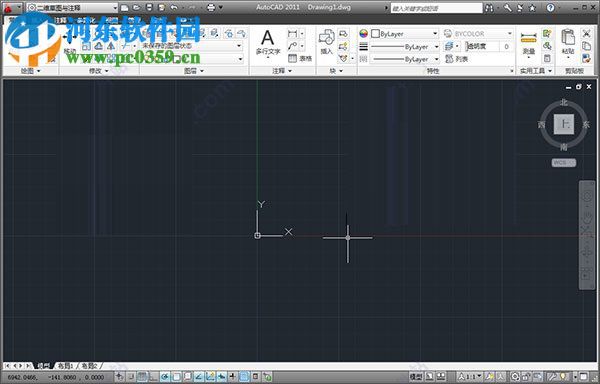Click the Undo arrow icon
Screen dimensions: 600x384
tap(174, 7)
